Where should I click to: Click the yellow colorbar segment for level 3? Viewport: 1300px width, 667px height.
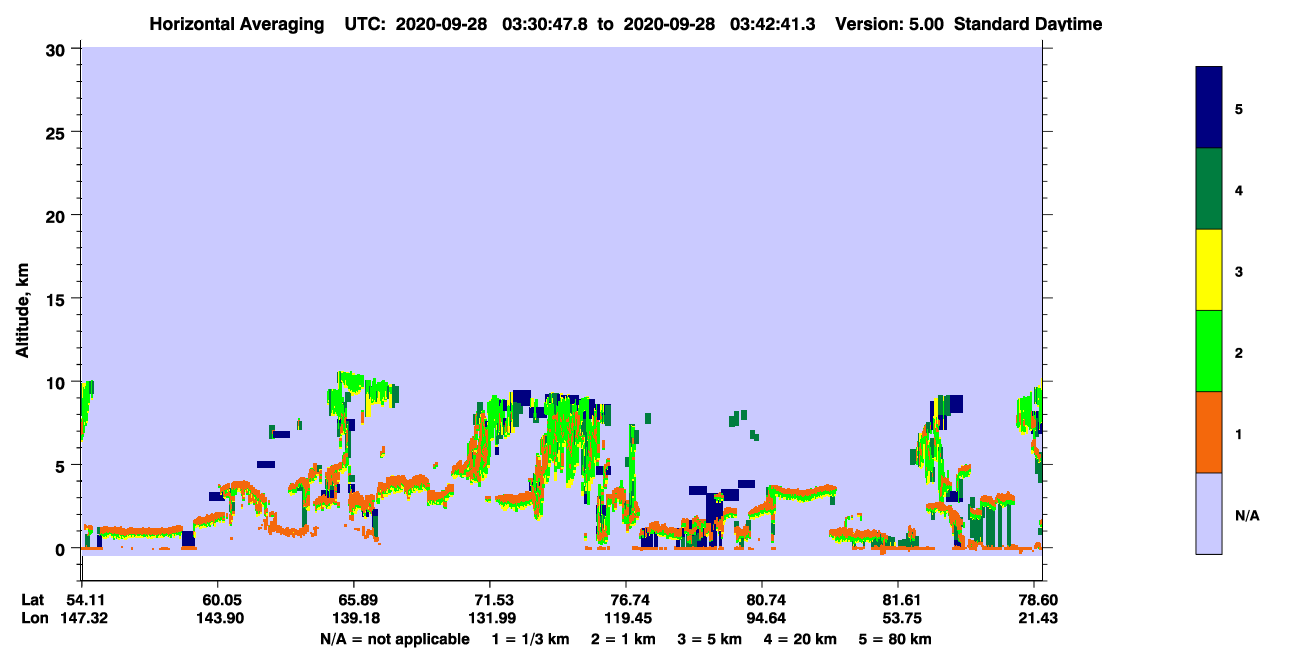tap(1209, 270)
